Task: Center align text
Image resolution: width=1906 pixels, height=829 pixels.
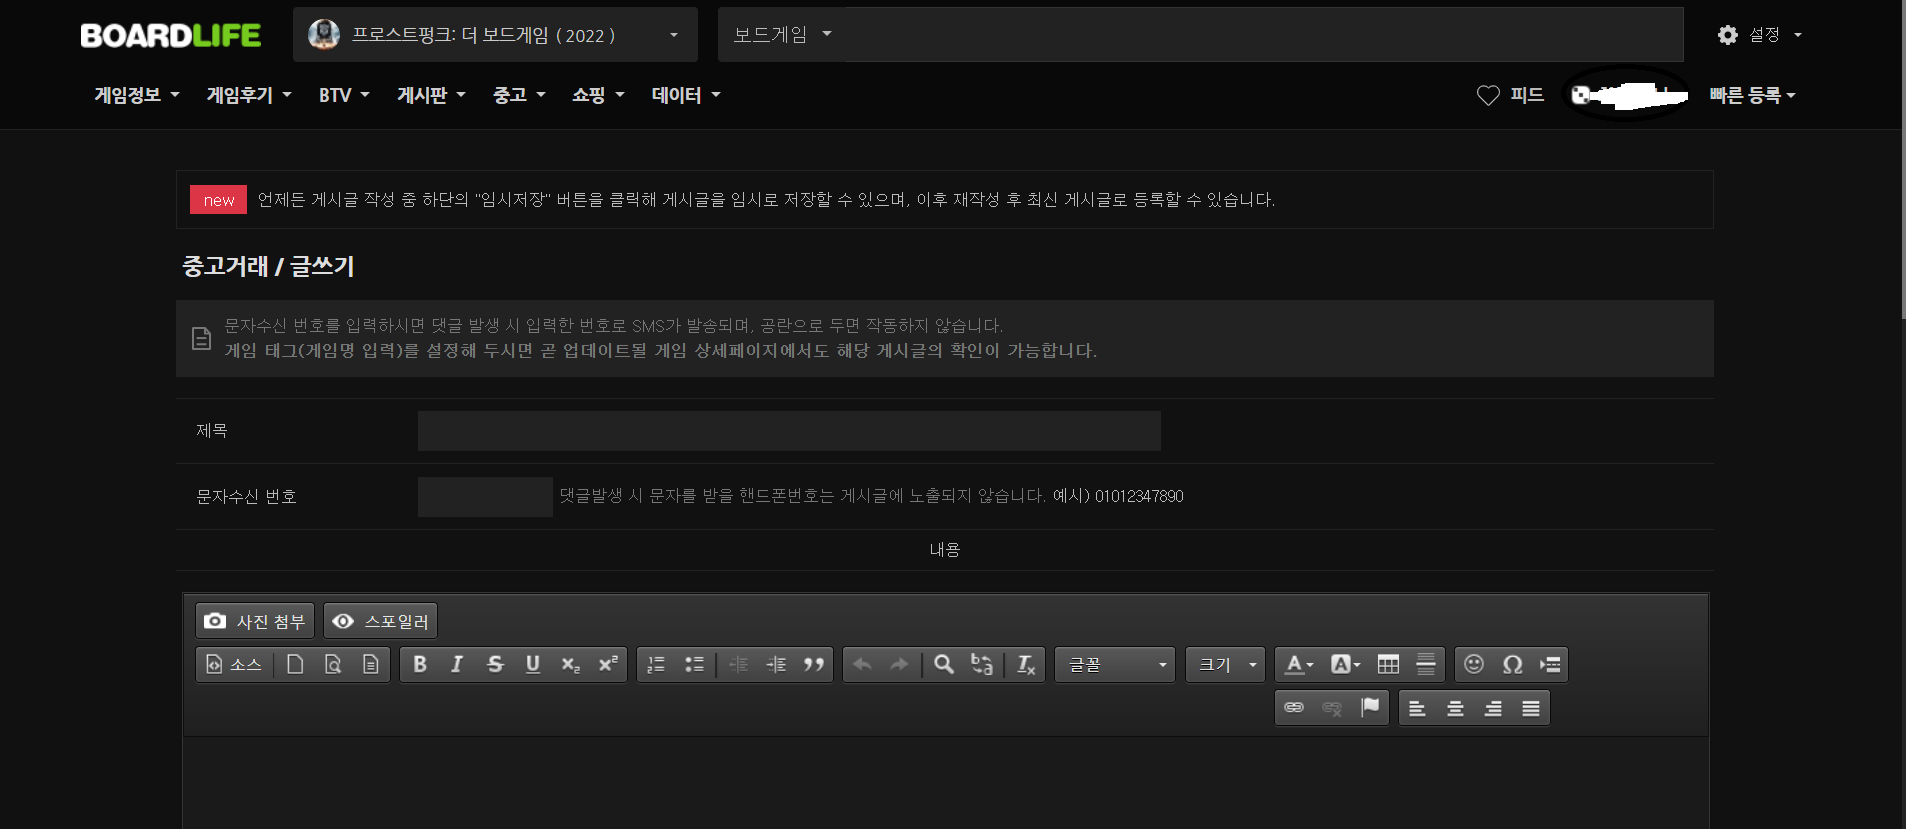Action: pos(1455,708)
